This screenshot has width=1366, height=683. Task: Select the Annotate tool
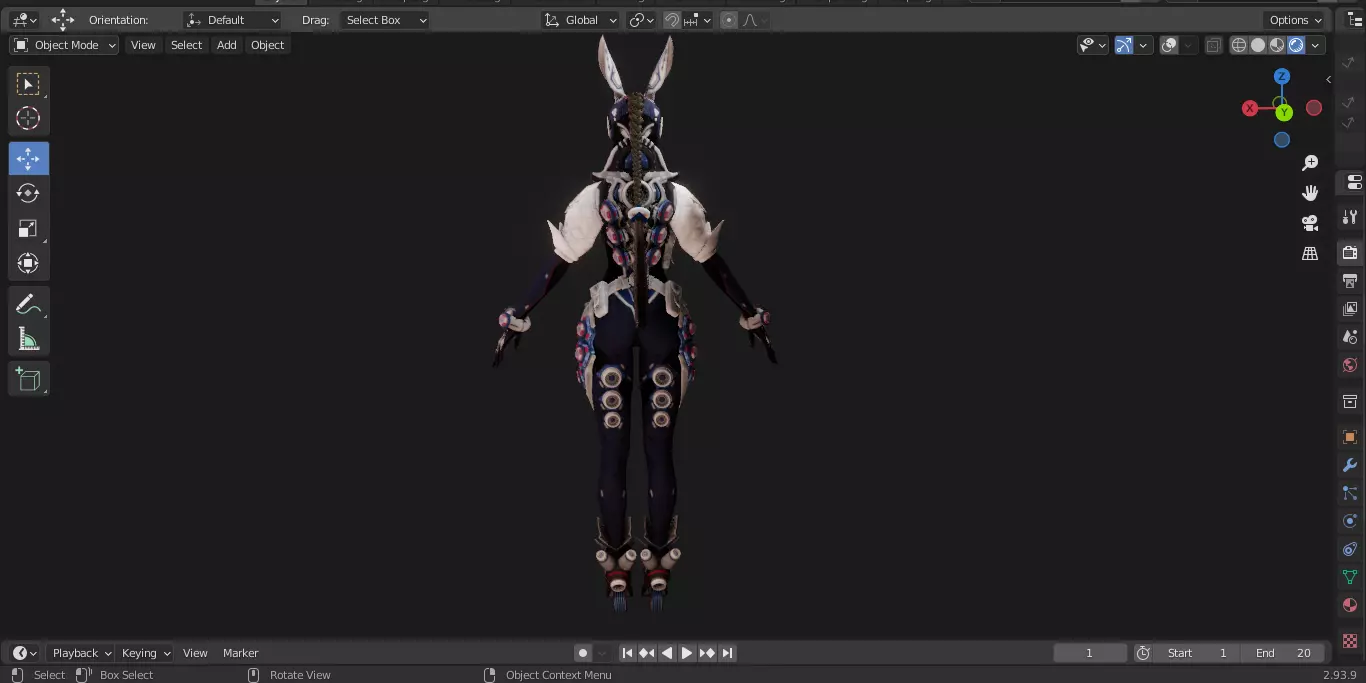coord(28,304)
